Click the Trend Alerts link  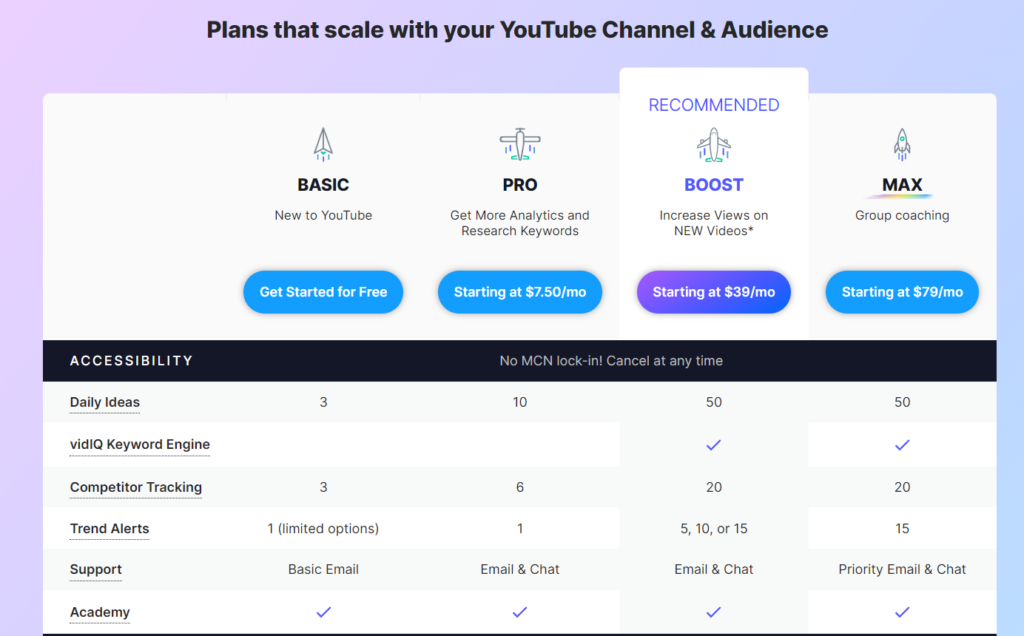[x=109, y=529]
